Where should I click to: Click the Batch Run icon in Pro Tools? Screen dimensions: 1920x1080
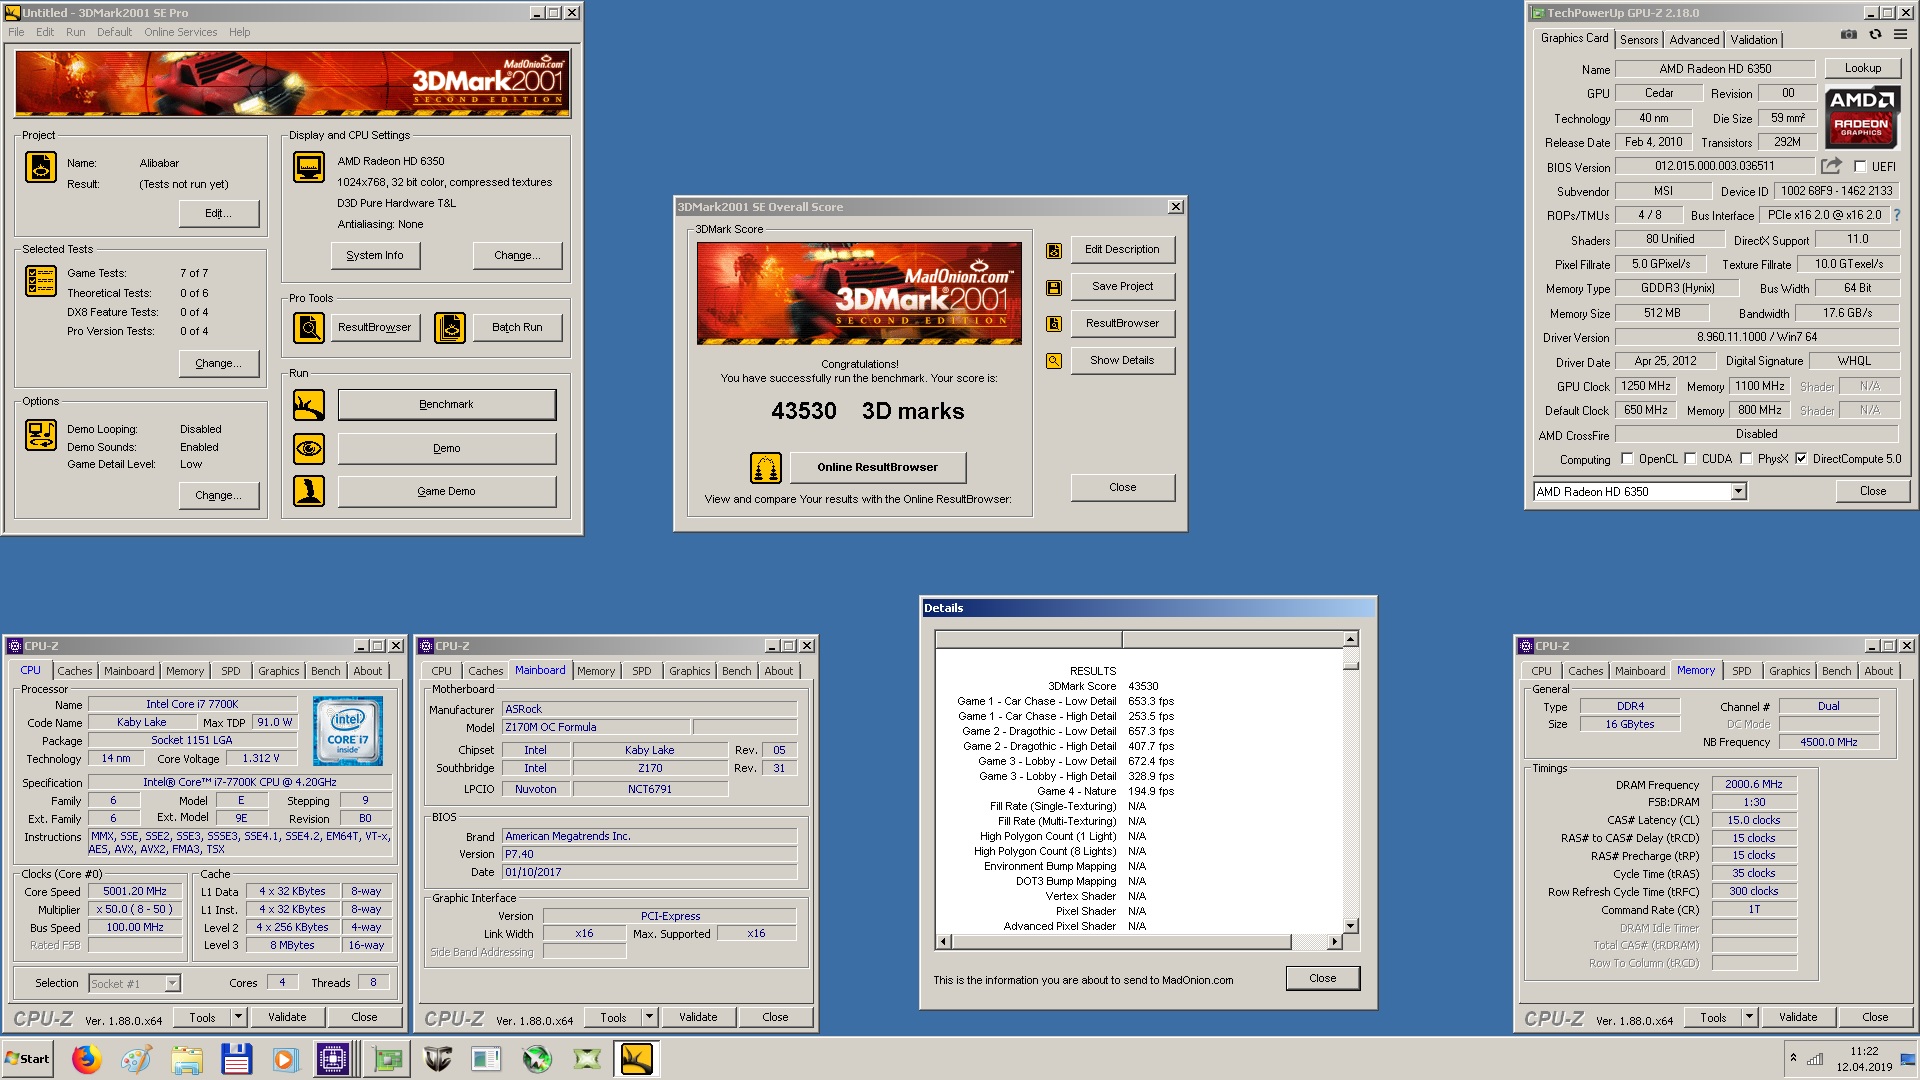[x=450, y=327]
